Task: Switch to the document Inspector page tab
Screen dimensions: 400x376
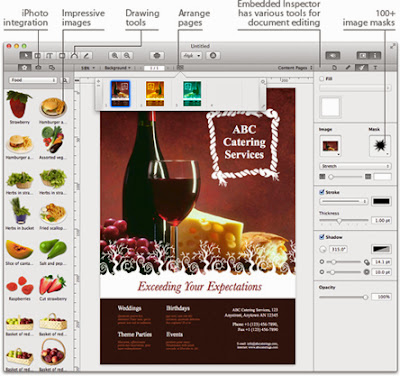Action: [x=335, y=68]
